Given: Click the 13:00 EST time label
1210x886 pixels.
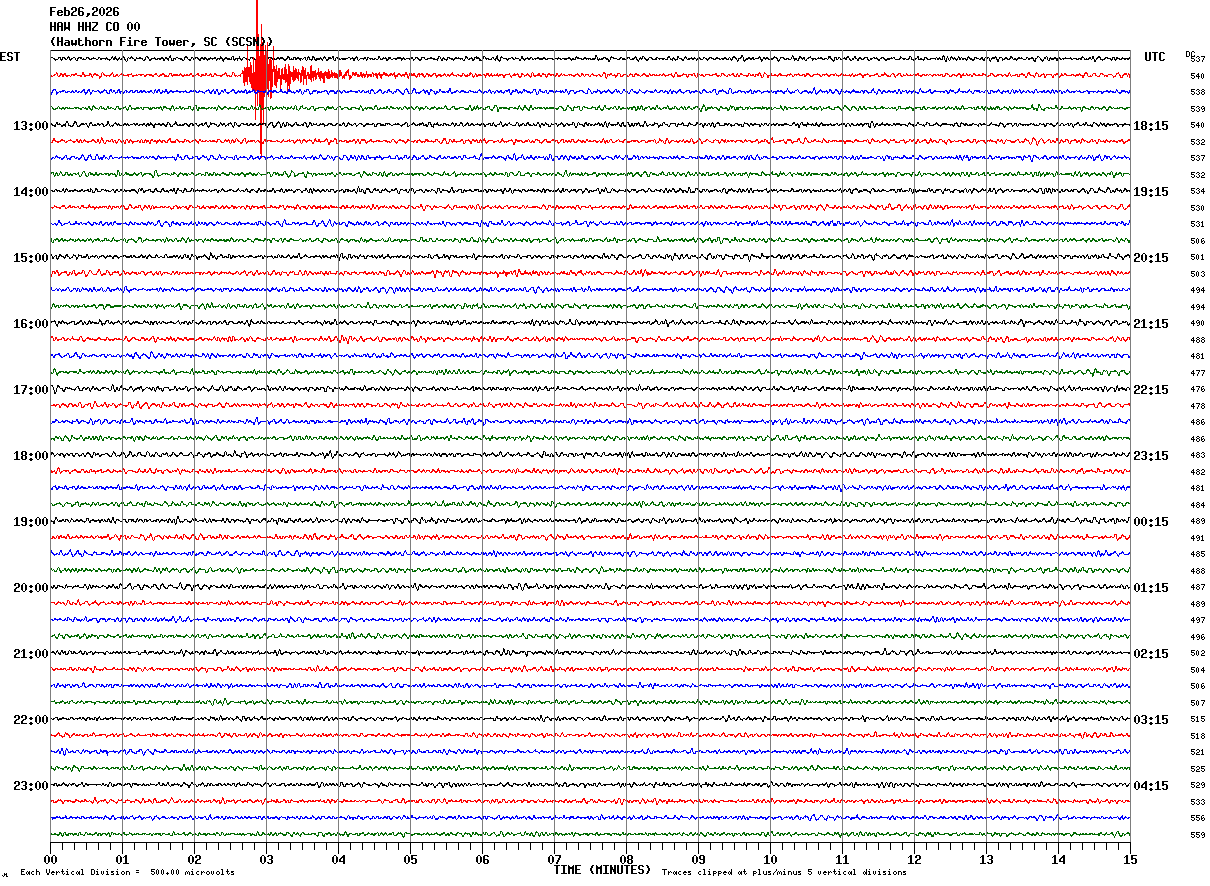Looking at the screenshot, I should click(x=30, y=126).
